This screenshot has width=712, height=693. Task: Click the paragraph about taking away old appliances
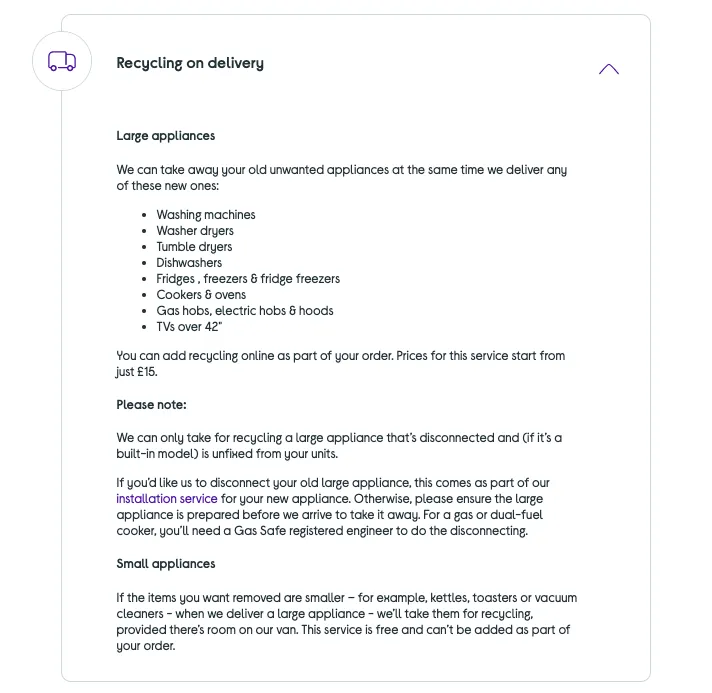(x=341, y=178)
